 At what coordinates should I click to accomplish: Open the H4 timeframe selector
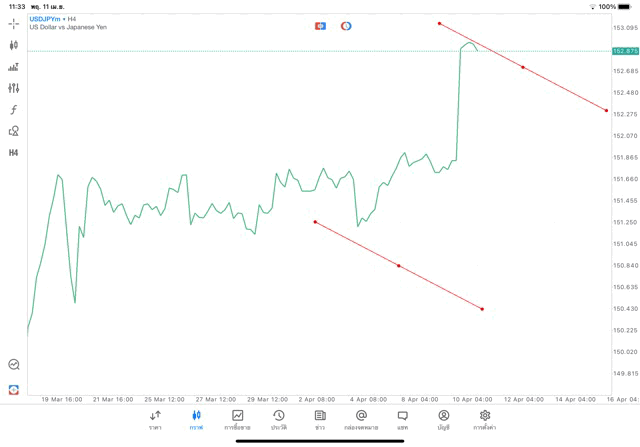(x=14, y=153)
